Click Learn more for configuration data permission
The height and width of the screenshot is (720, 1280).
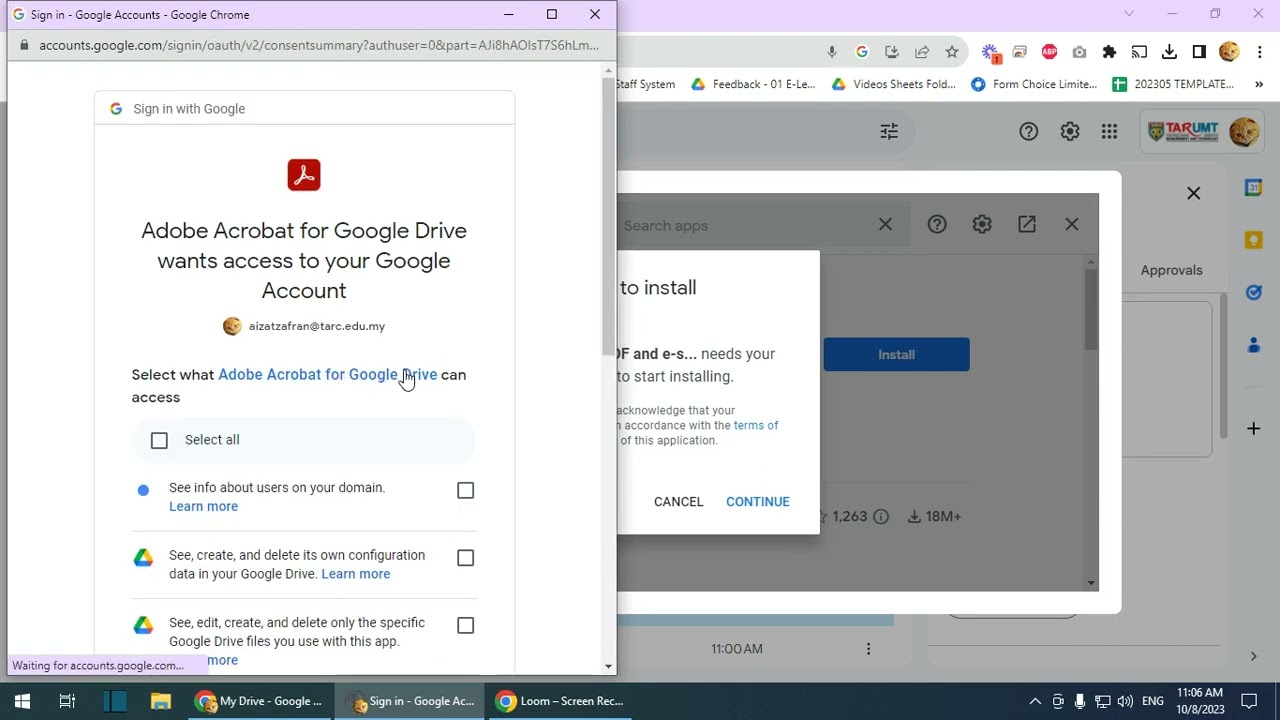click(x=356, y=574)
